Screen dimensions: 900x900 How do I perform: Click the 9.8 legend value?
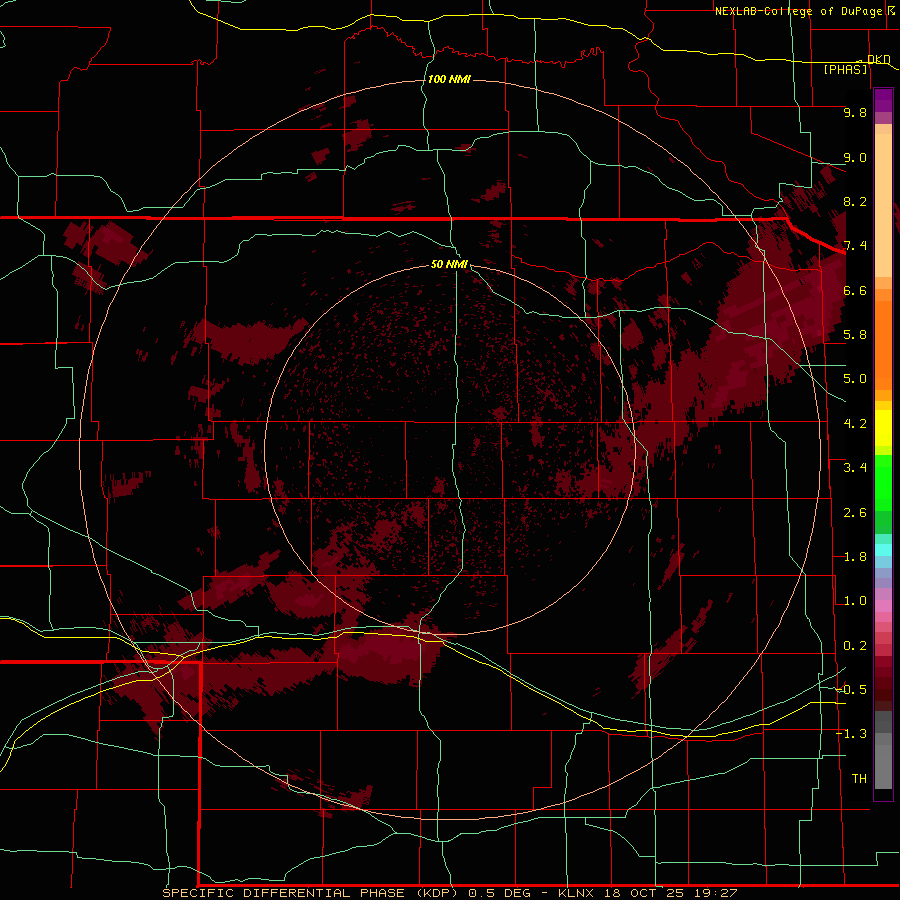(855, 112)
